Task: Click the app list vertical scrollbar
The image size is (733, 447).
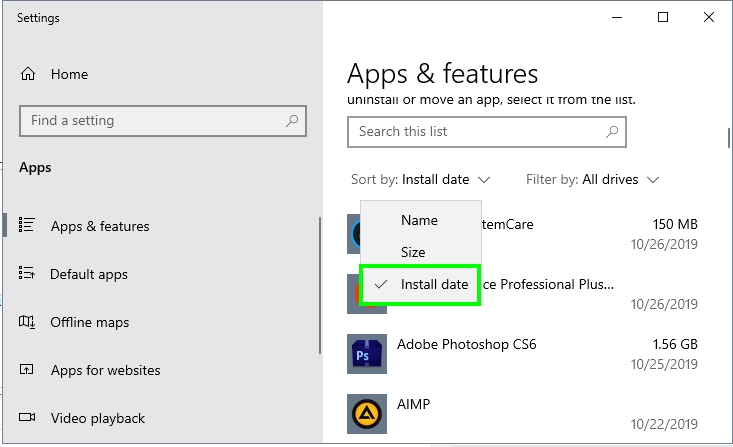Action: click(x=728, y=137)
